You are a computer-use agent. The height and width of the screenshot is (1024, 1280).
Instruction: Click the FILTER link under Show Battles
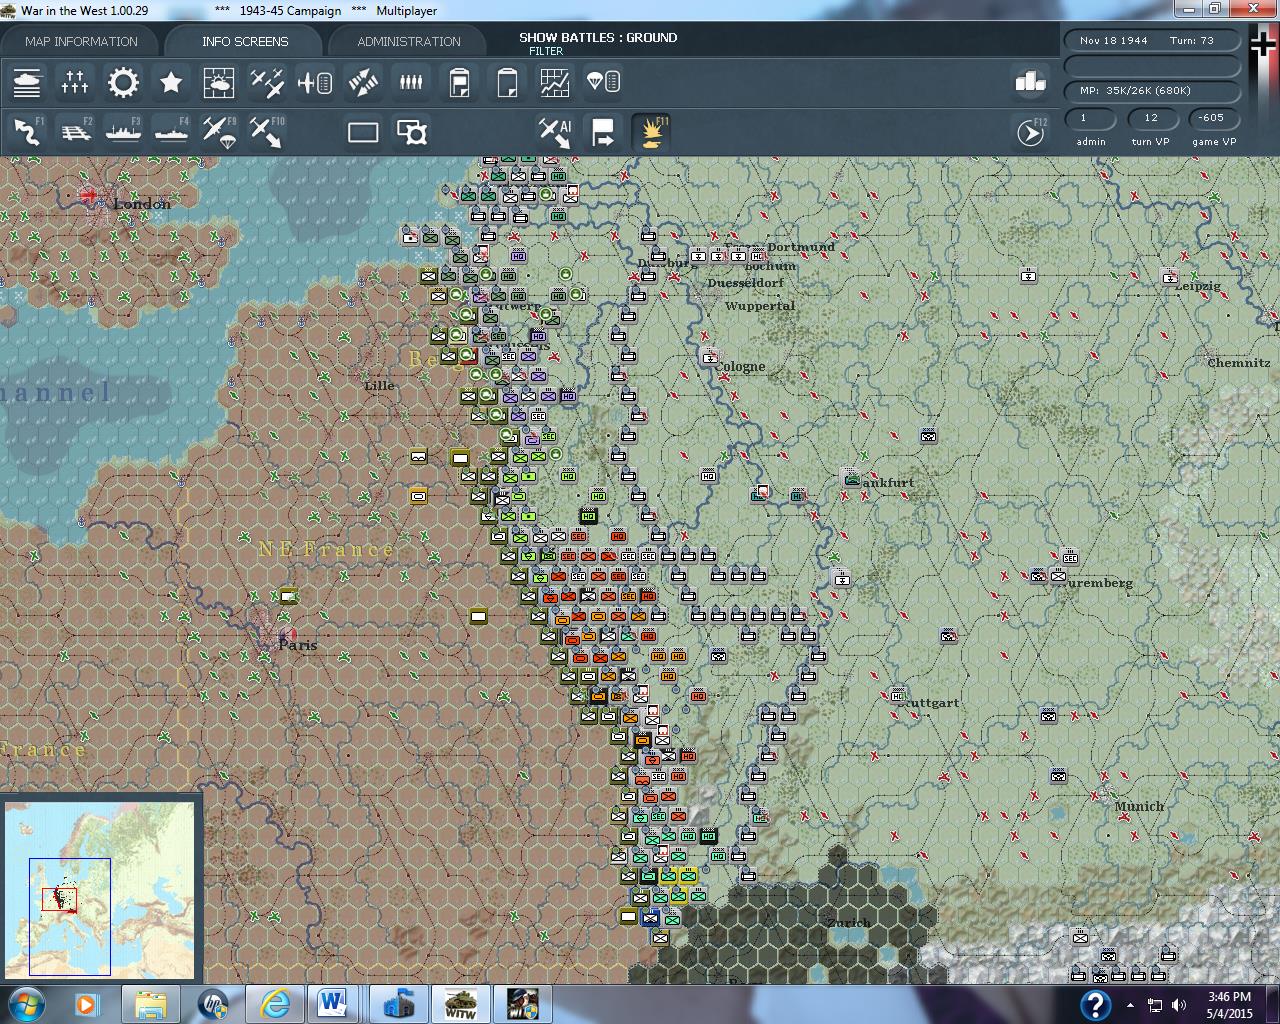click(x=546, y=51)
